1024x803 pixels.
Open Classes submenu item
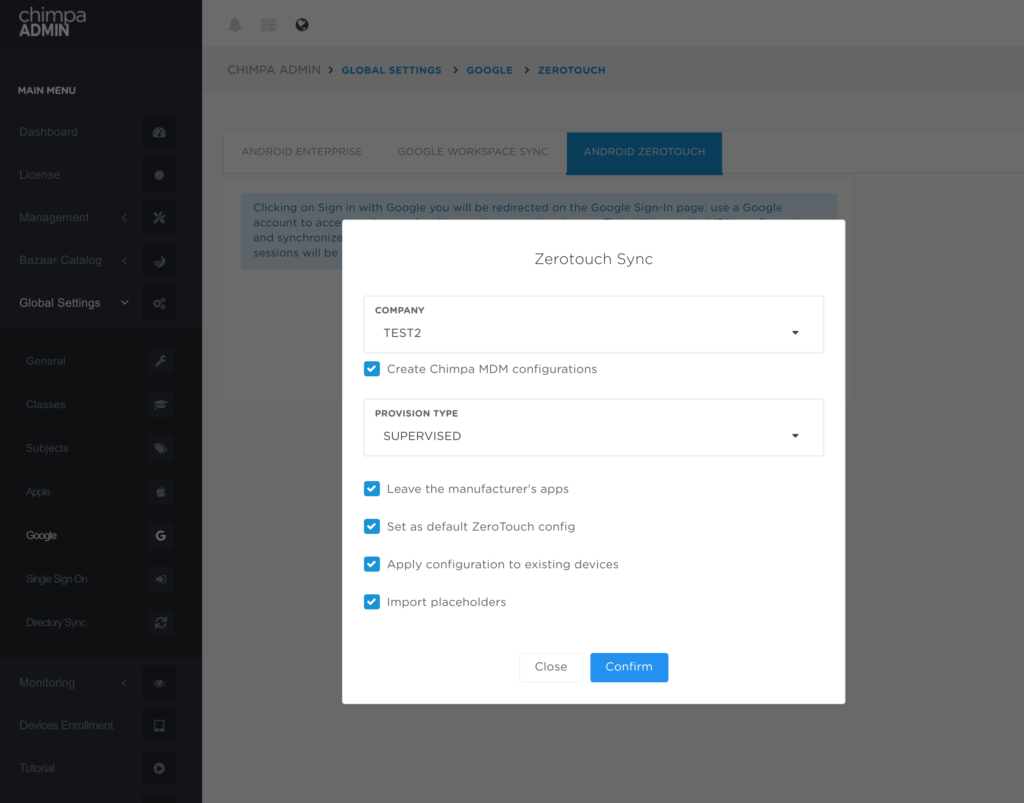46,405
